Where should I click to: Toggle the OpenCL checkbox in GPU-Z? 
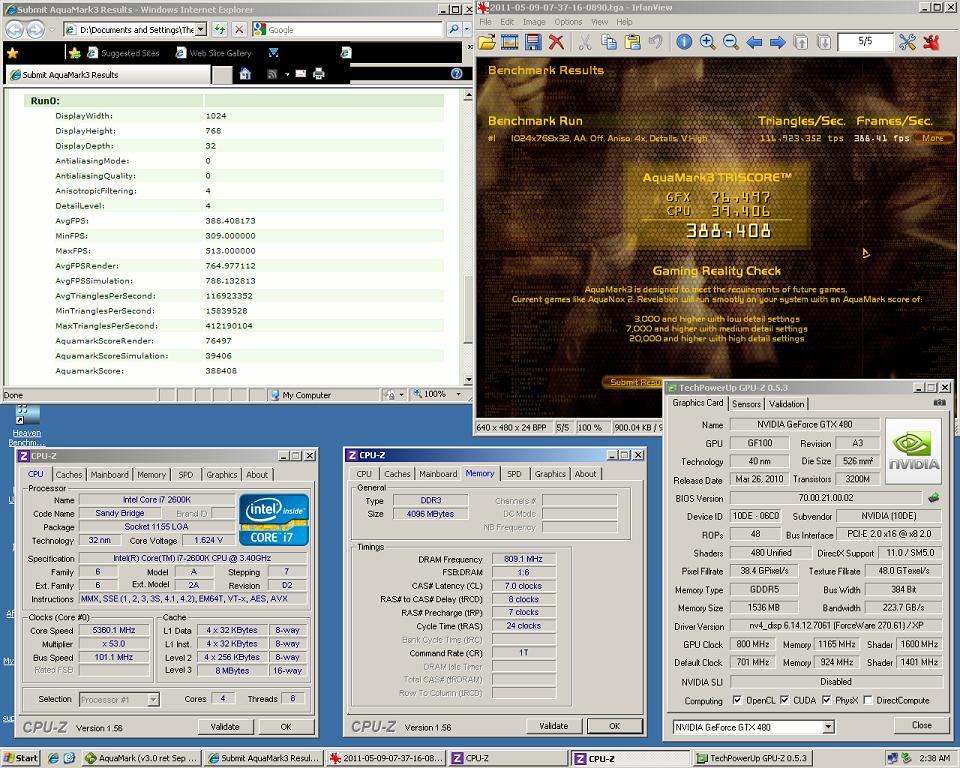coord(737,700)
